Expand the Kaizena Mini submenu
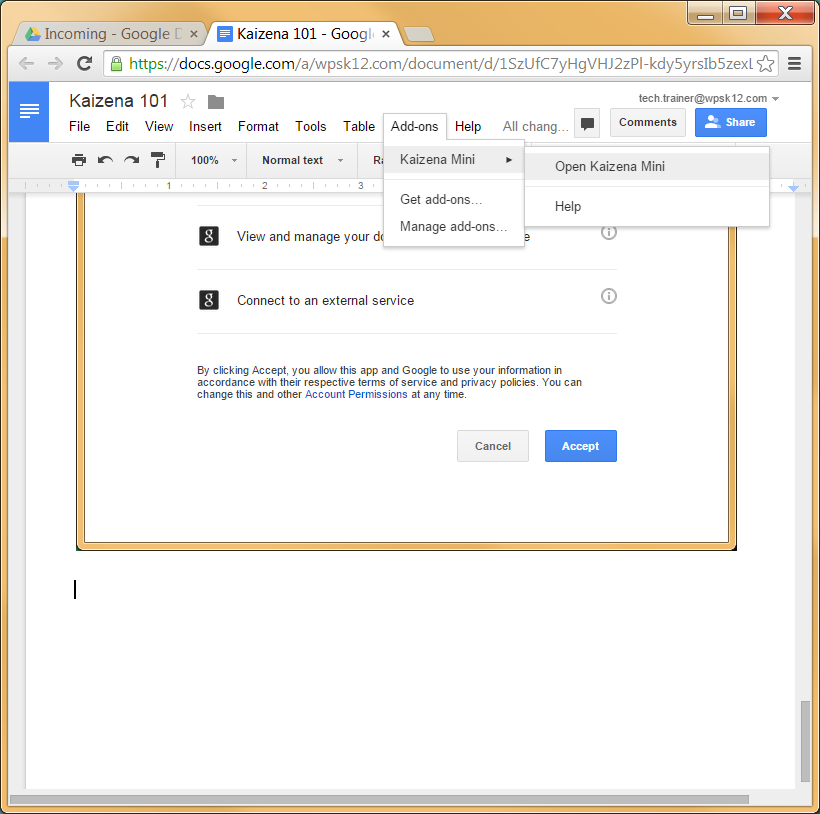This screenshot has width=820, height=814. pos(454,159)
